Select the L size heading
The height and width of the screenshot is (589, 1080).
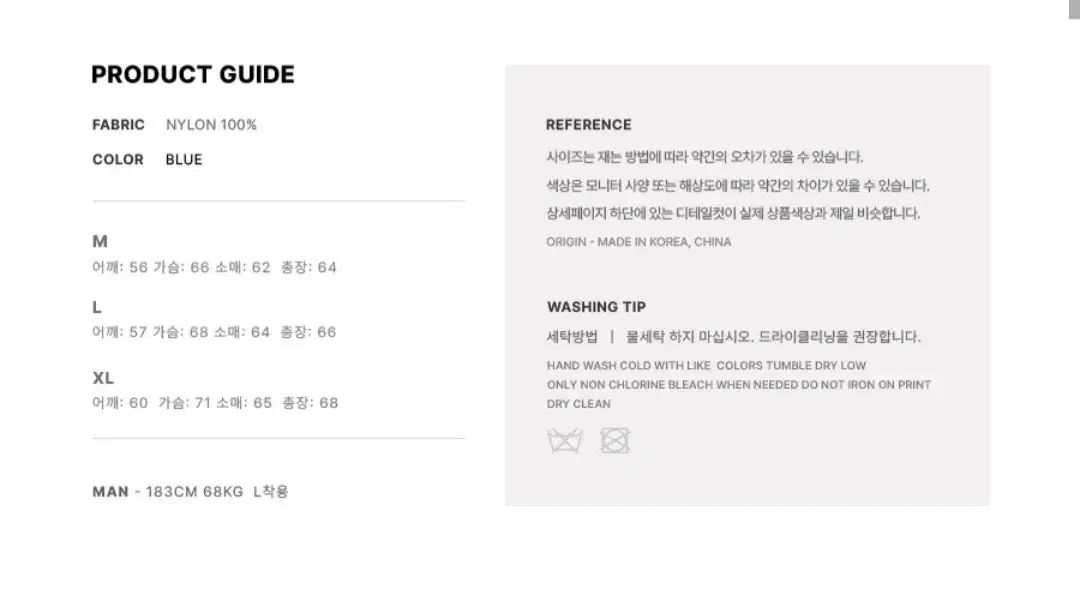[97, 307]
